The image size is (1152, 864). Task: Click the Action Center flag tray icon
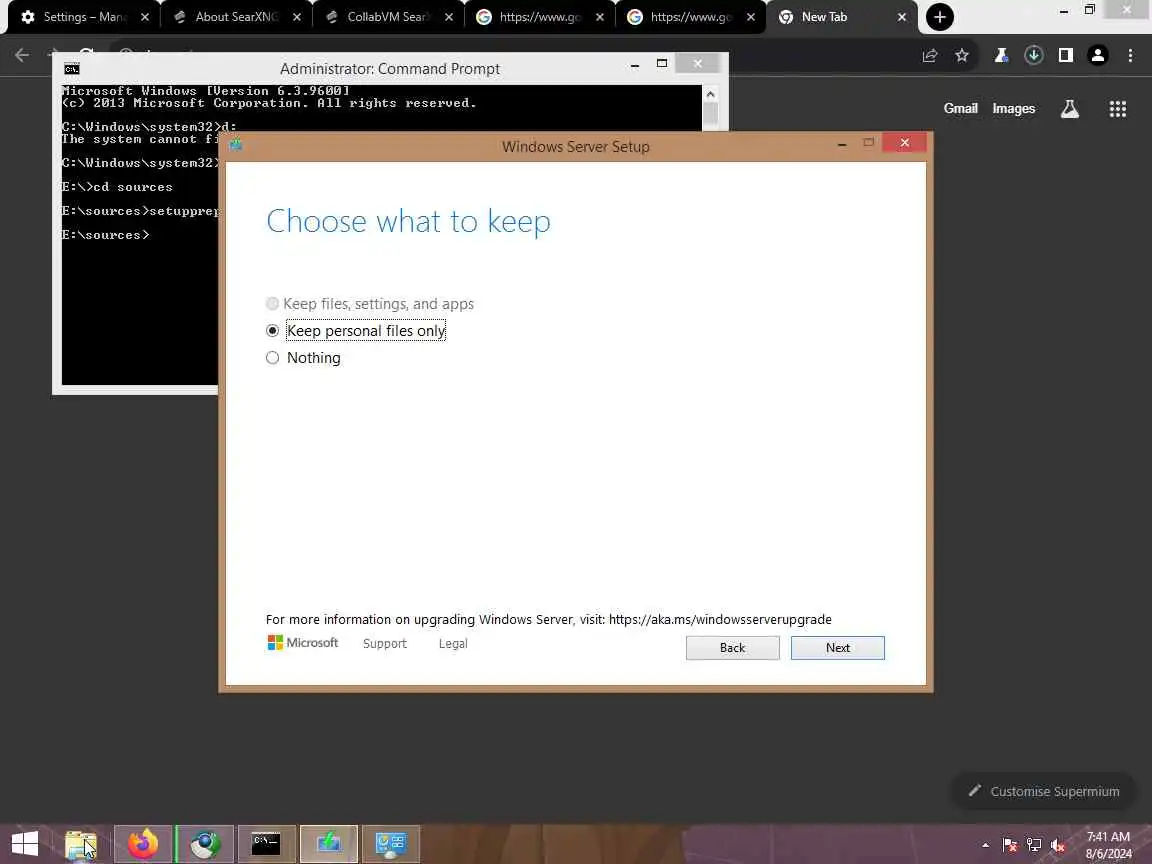(1010, 846)
